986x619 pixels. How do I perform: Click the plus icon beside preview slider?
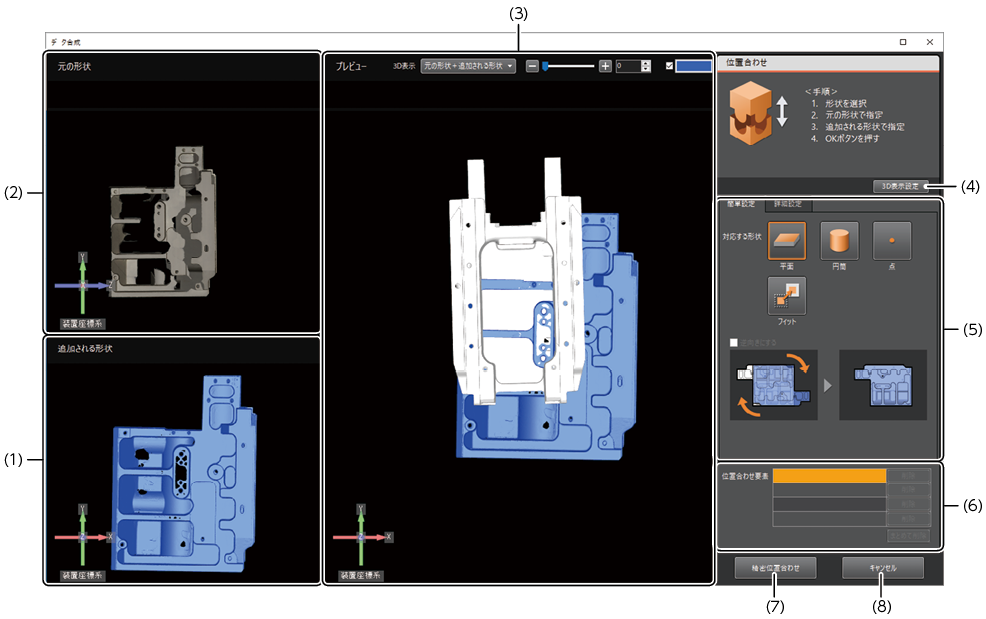(605, 66)
